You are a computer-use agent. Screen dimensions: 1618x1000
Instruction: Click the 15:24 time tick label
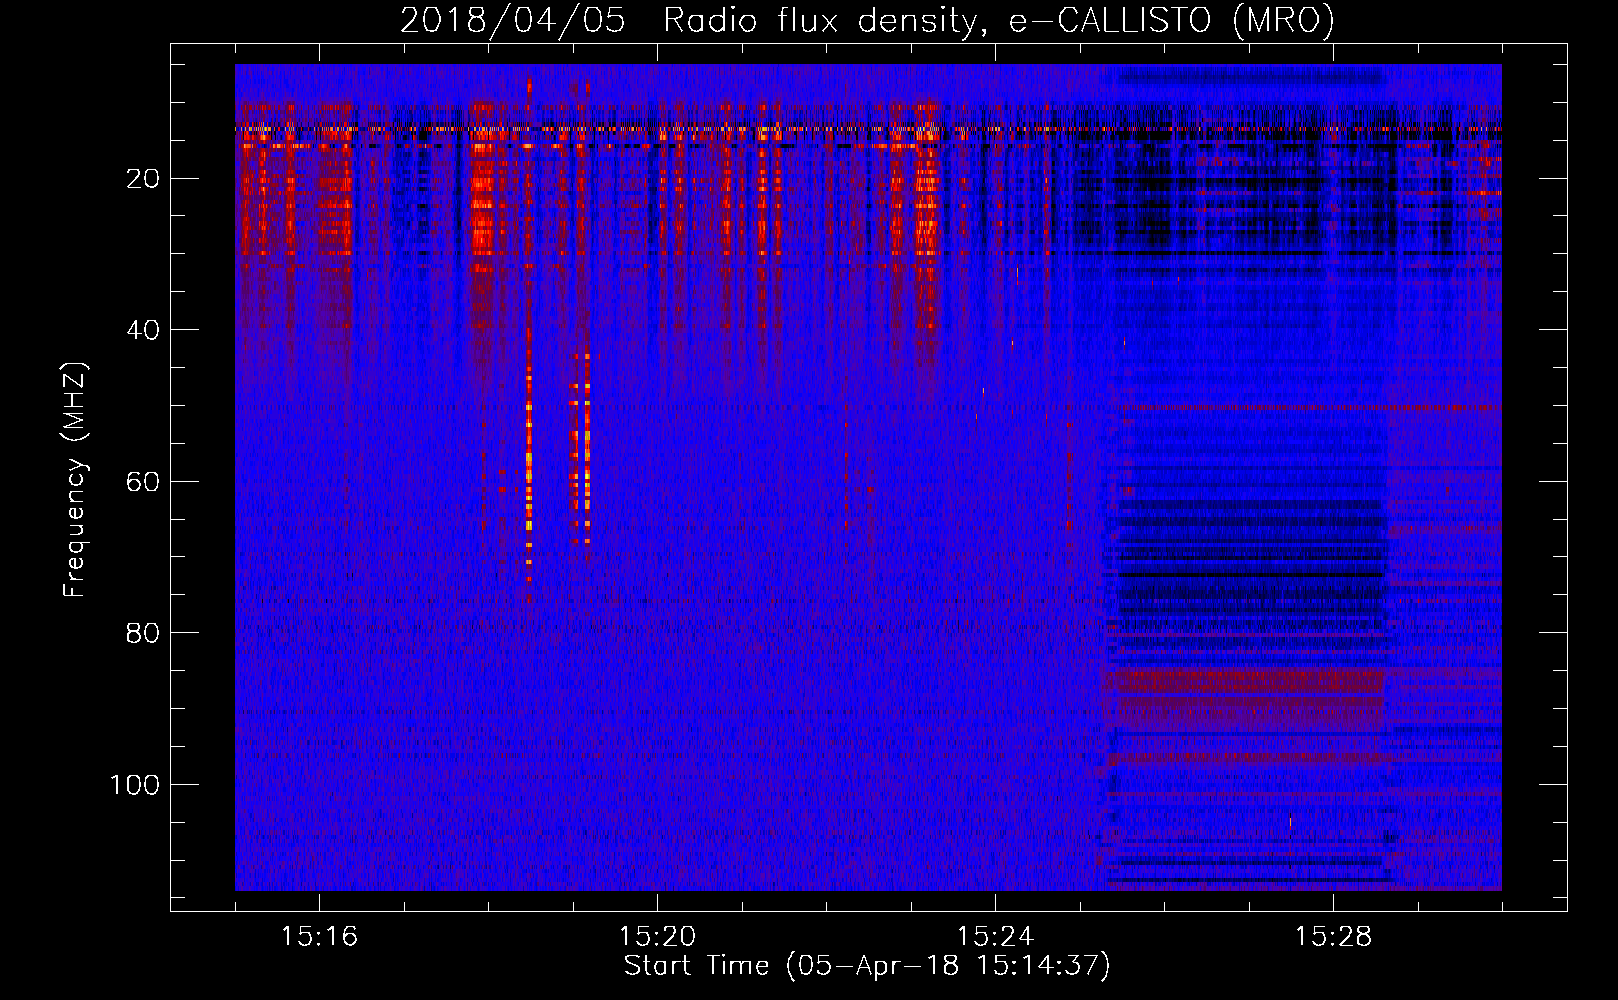pyautogui.click(x=995, y=937)
